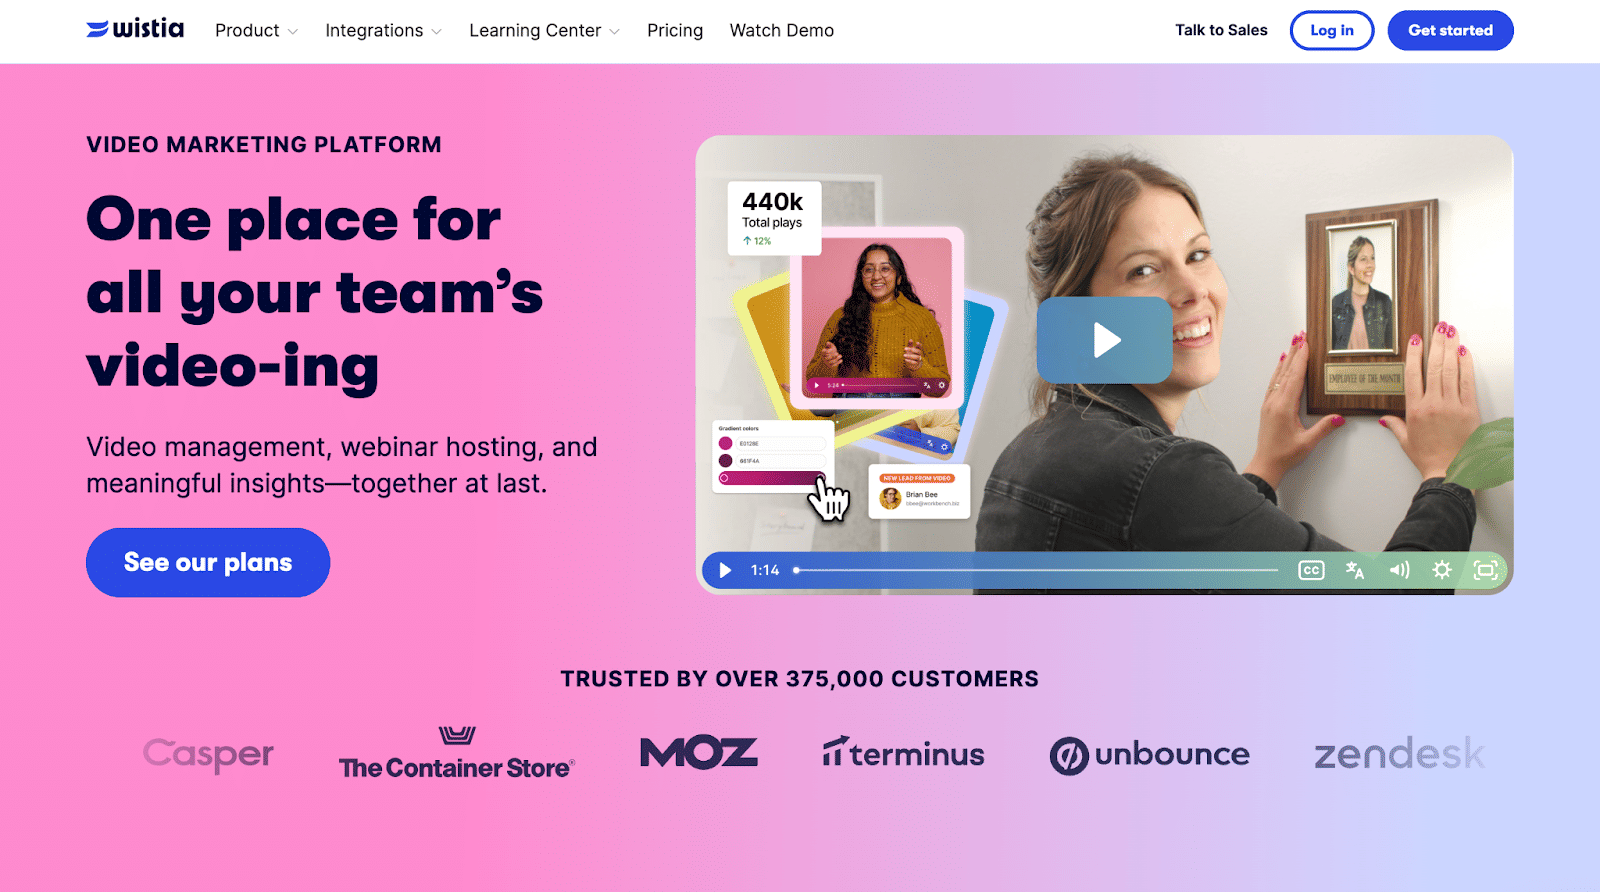Mute the video using the volume icon
This screenshot has height=892, width=1600.
tap(1399, 570)
